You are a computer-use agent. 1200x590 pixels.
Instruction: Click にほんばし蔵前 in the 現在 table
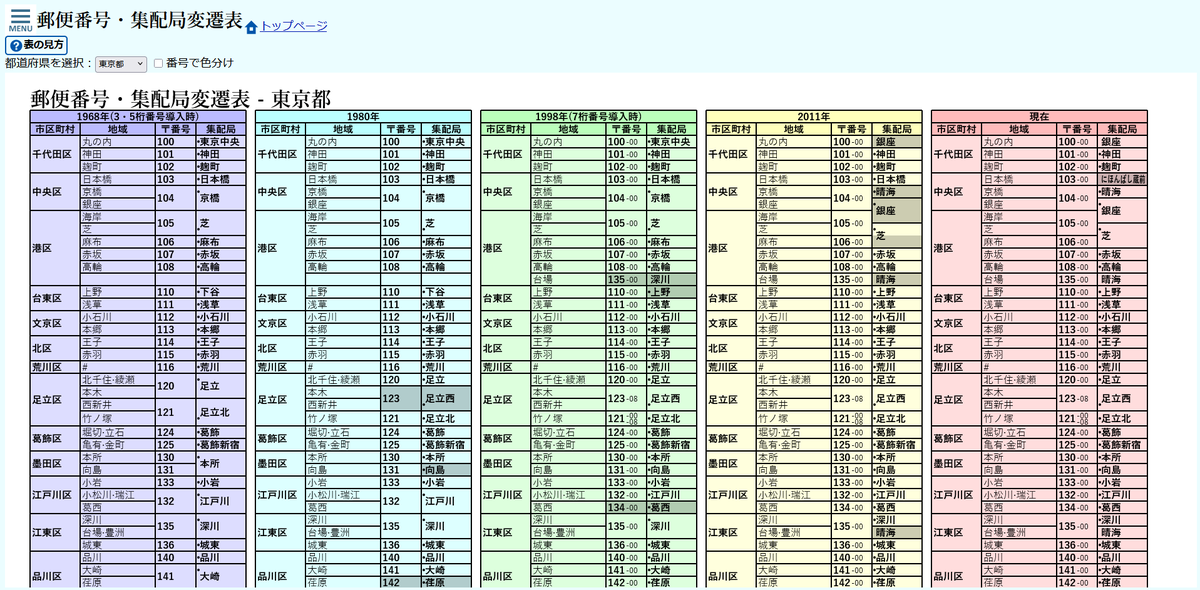click(x=1123, y=179)
